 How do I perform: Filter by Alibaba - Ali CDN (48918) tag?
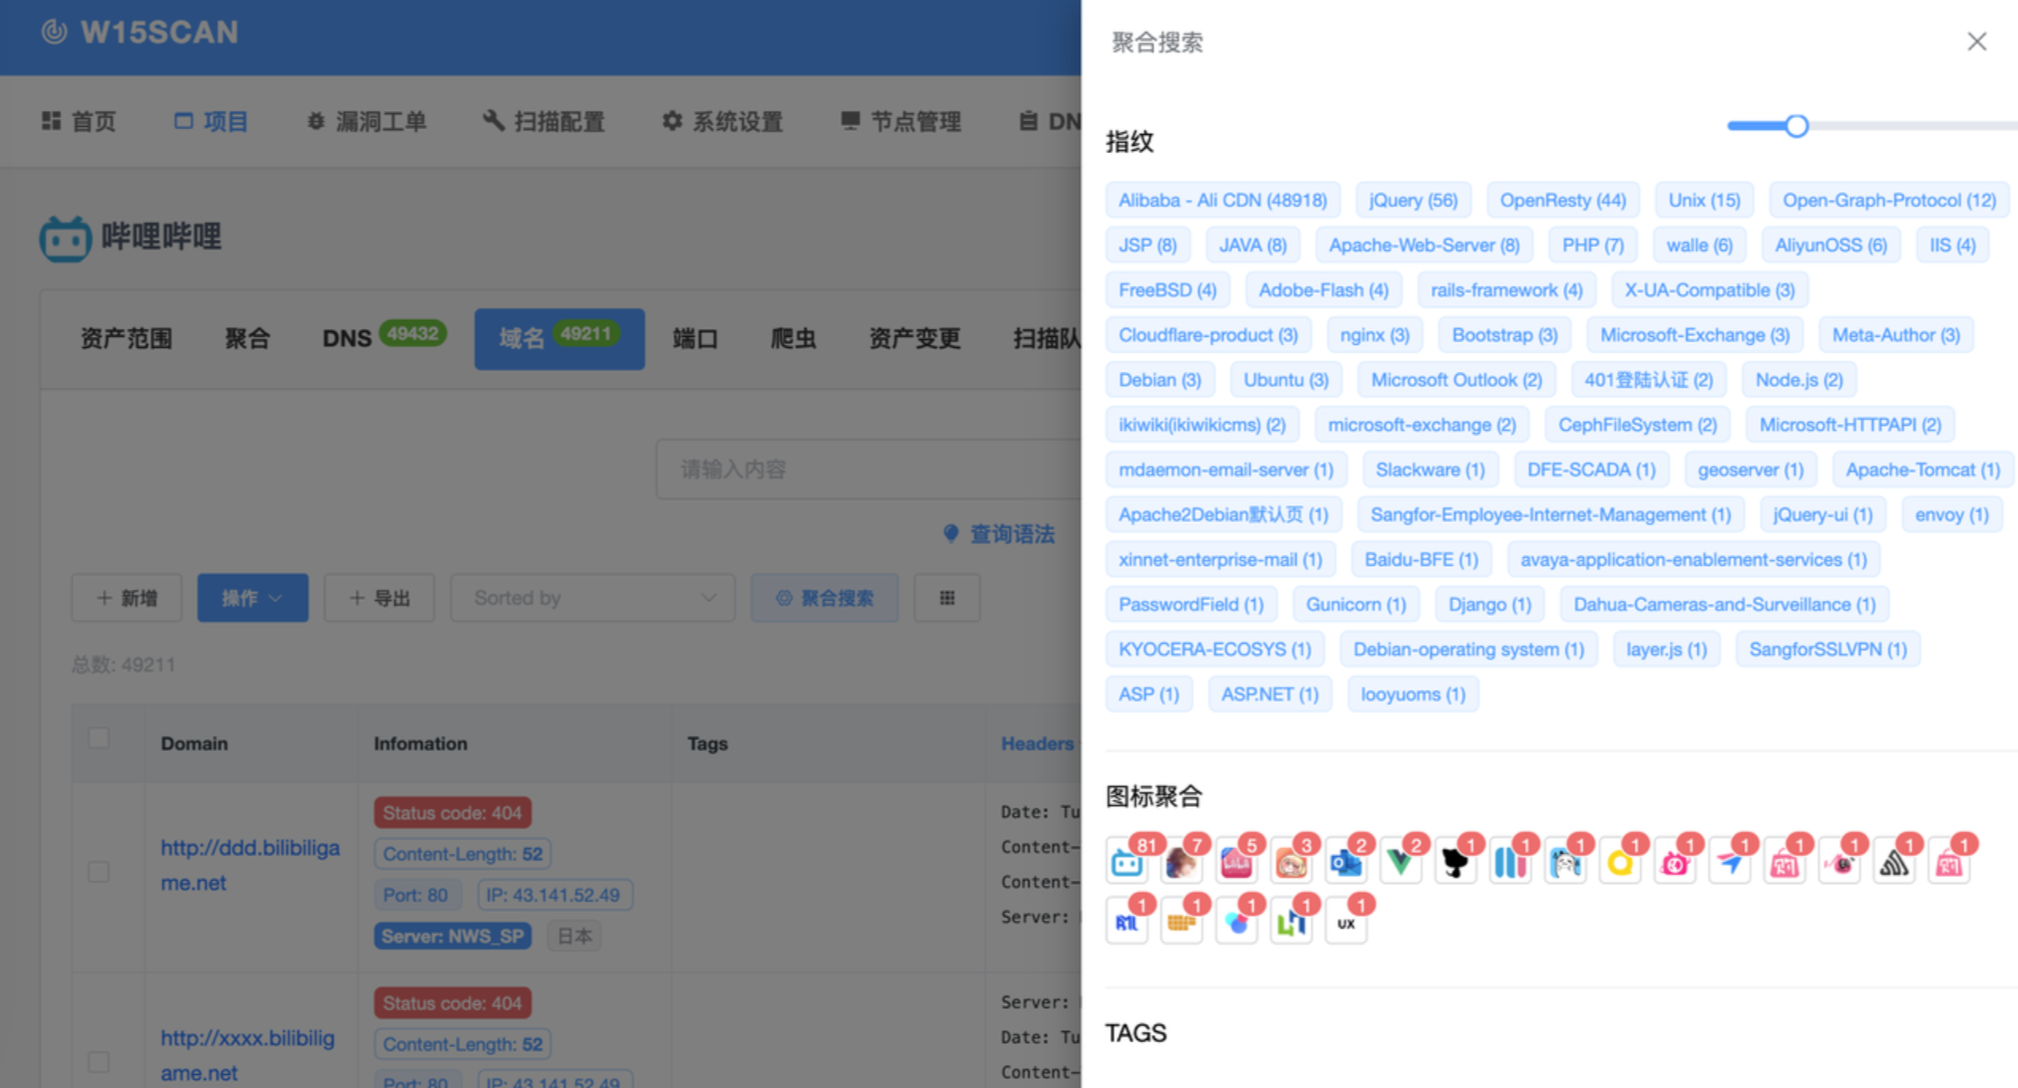pyautogui.click(x=1222, y=200)
